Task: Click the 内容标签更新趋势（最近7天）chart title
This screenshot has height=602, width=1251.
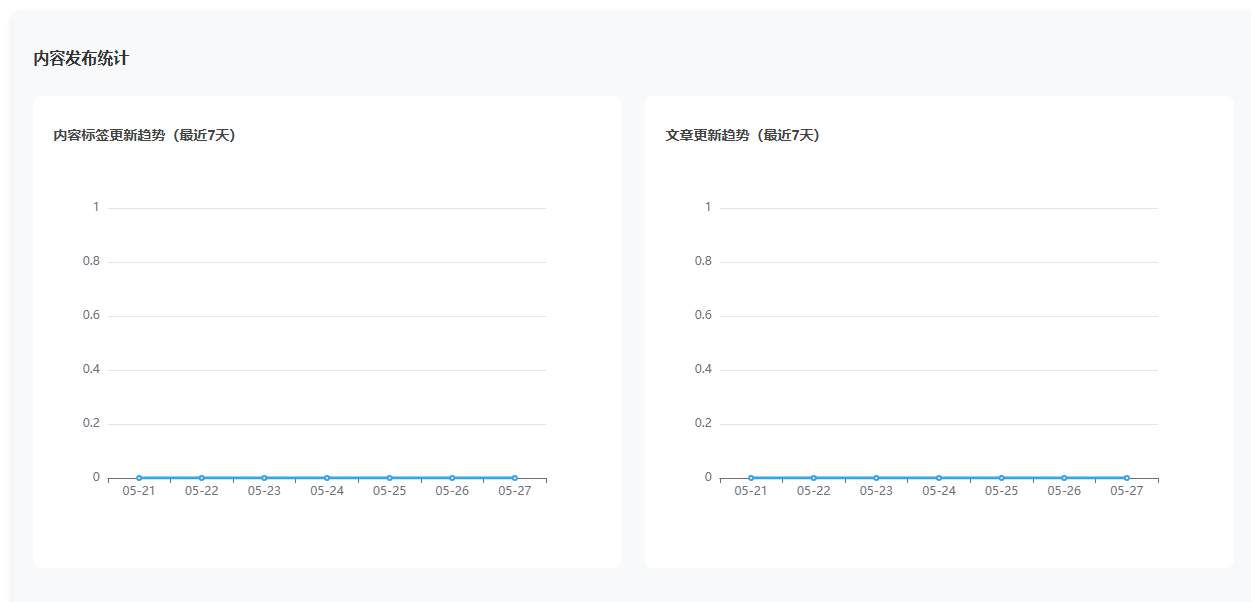Action: [144, 135]
